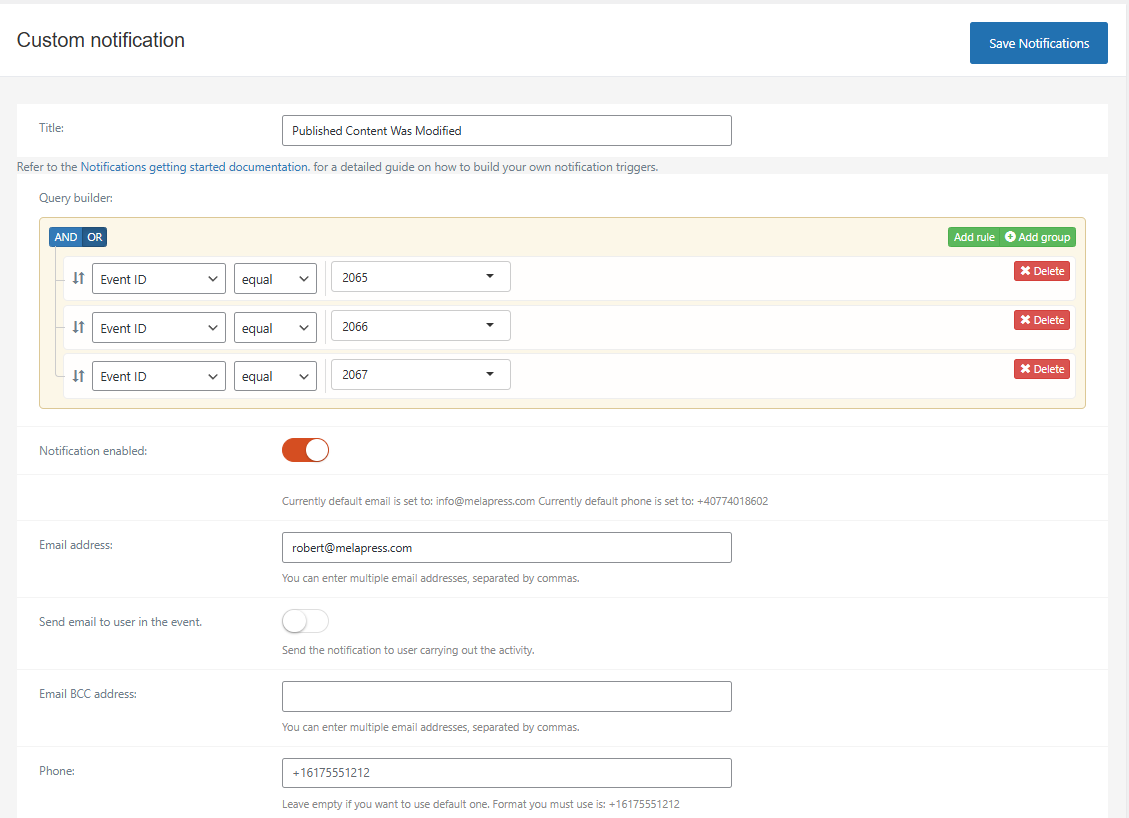Click the sort handle icon for the 2067 rule
The width and height of the screenshot is (1129, 818).
[x=78, y=376]
